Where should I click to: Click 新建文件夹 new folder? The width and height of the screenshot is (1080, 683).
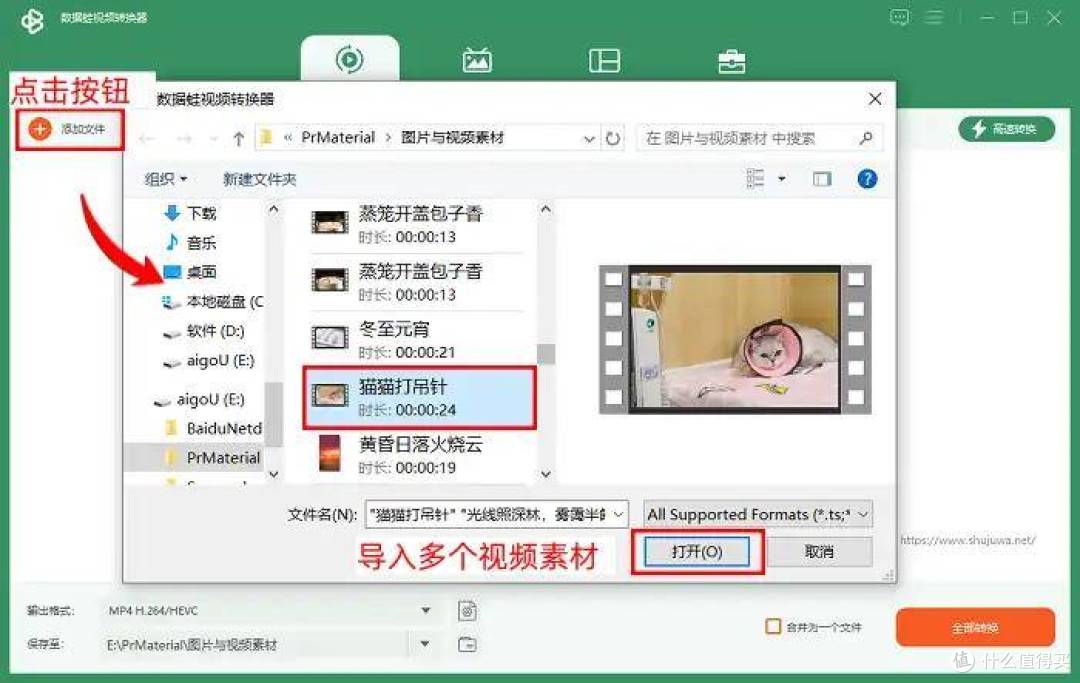point(260,179)
